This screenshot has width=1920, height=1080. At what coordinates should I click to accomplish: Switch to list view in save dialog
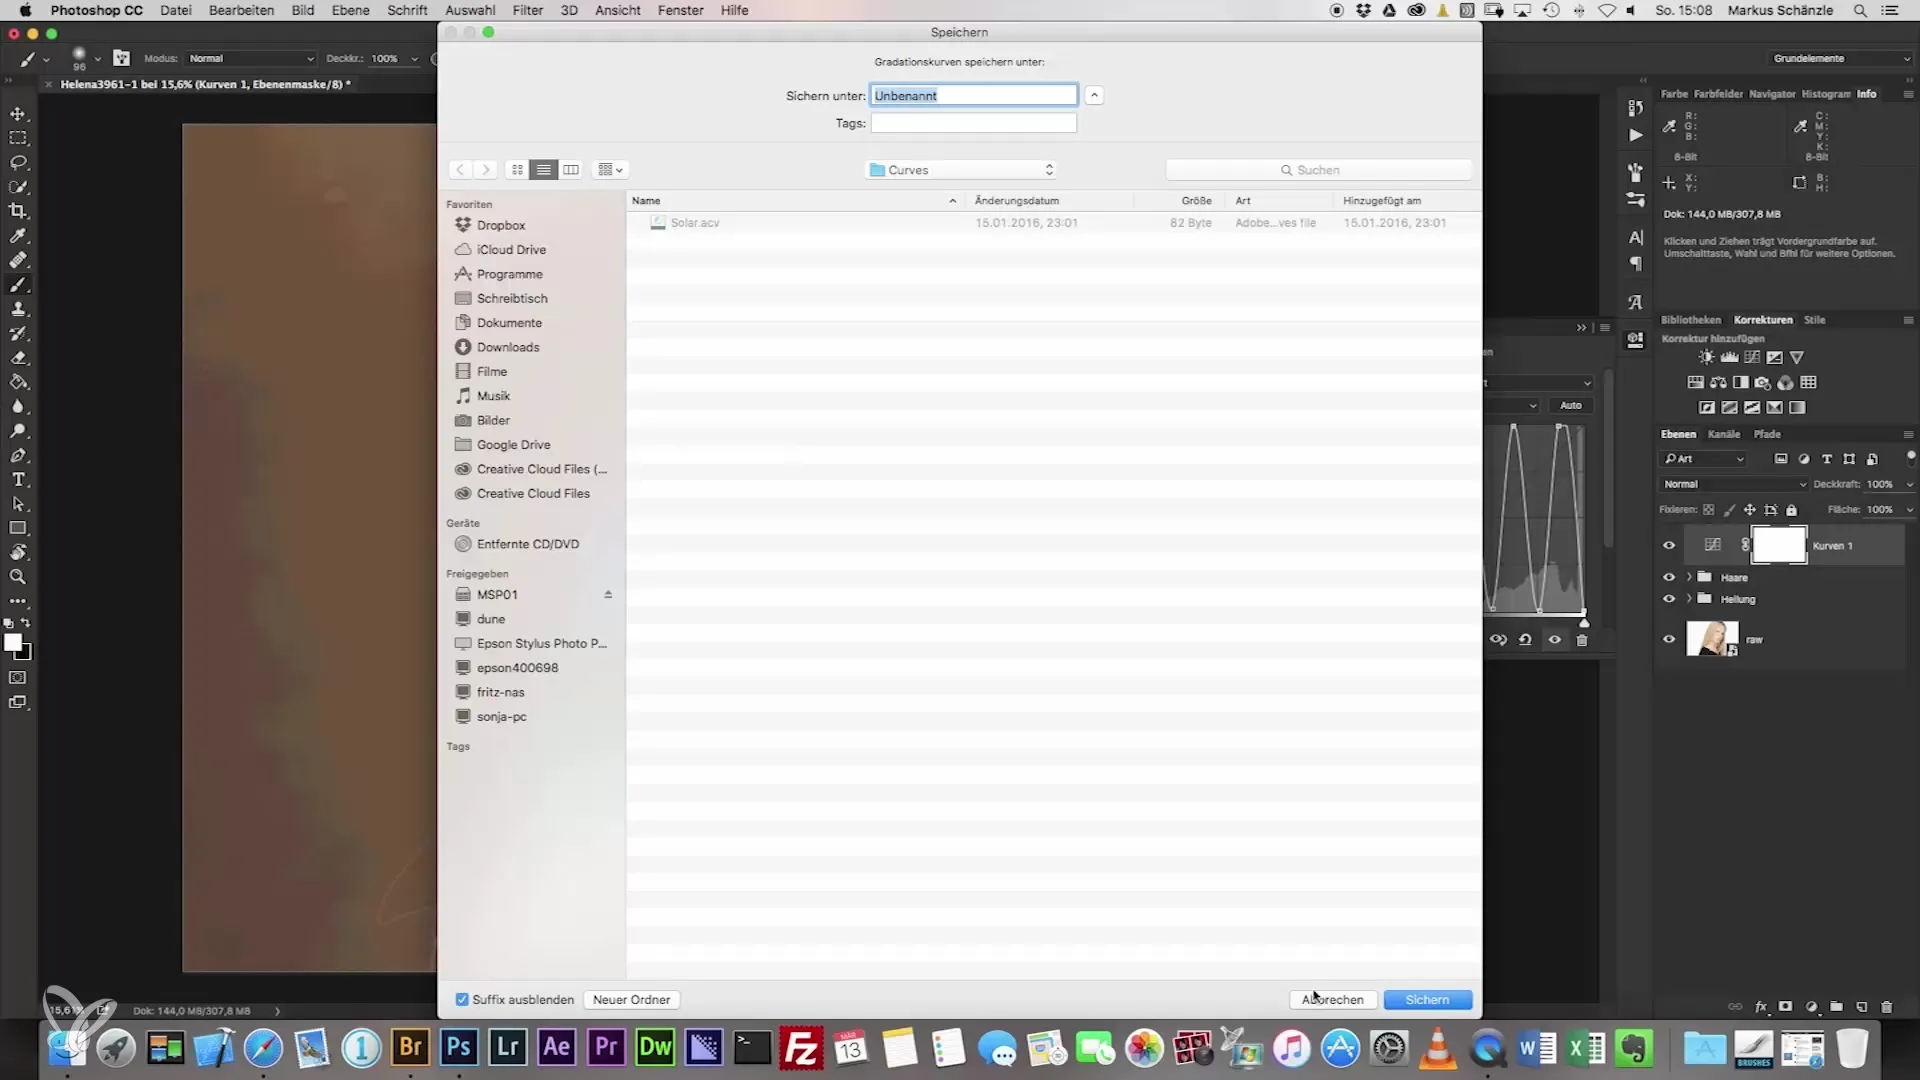(x=543, y=170)
